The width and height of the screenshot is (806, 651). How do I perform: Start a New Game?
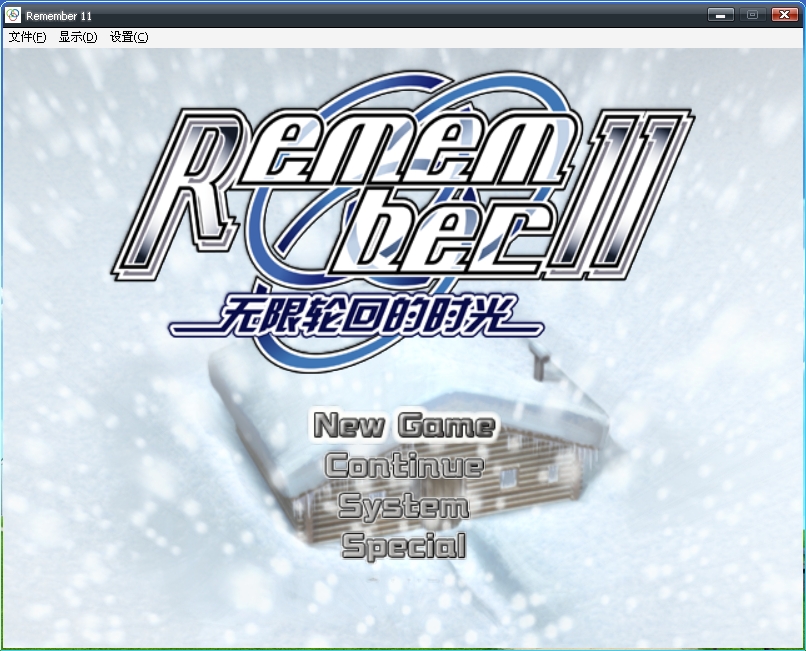pyautogui.click(x=404, y=426)
